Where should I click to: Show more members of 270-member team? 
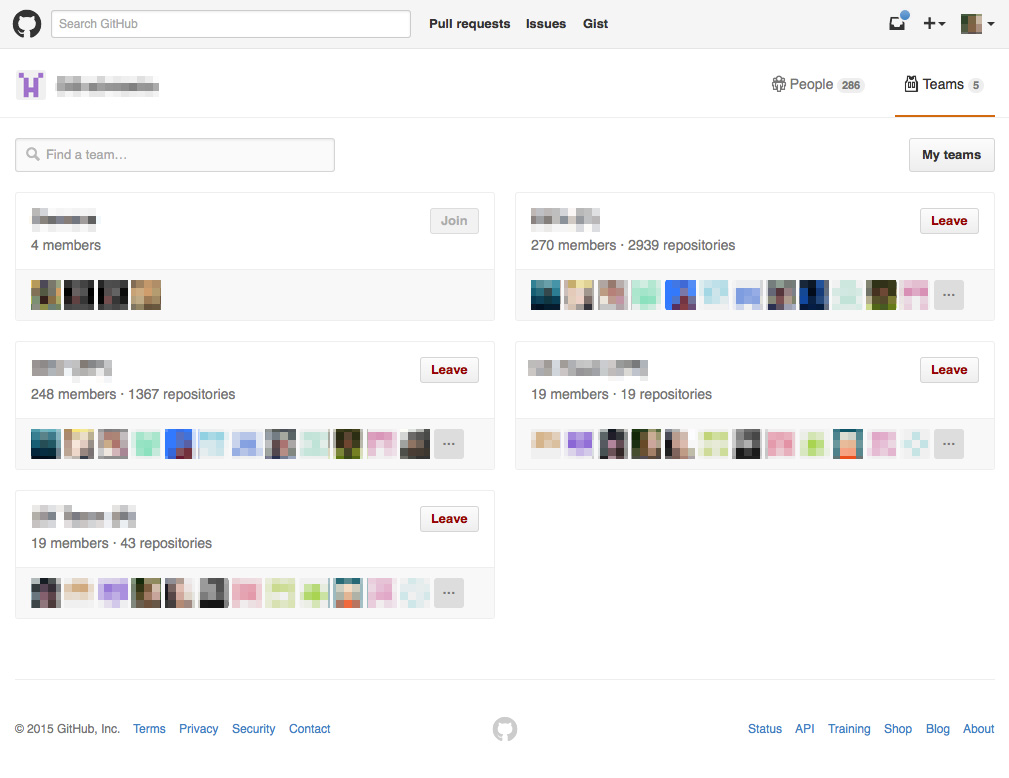949,295
